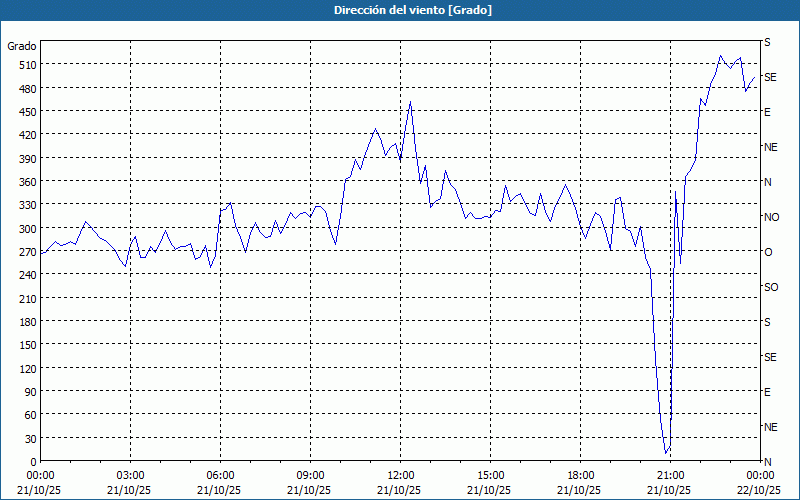Click the 18:00 time axis label
This screenshot has height=500, width=800.
tap(580, 475)
